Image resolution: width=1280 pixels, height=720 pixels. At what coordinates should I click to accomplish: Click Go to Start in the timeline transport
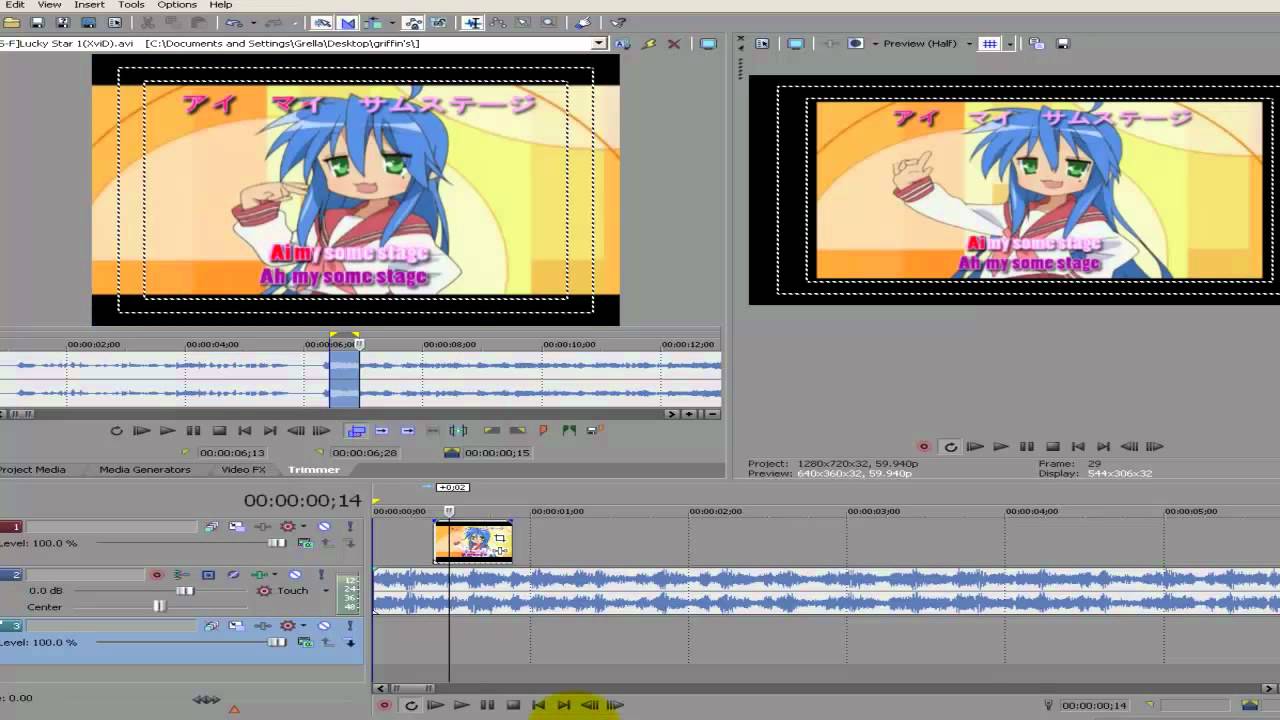click(538, 705)
